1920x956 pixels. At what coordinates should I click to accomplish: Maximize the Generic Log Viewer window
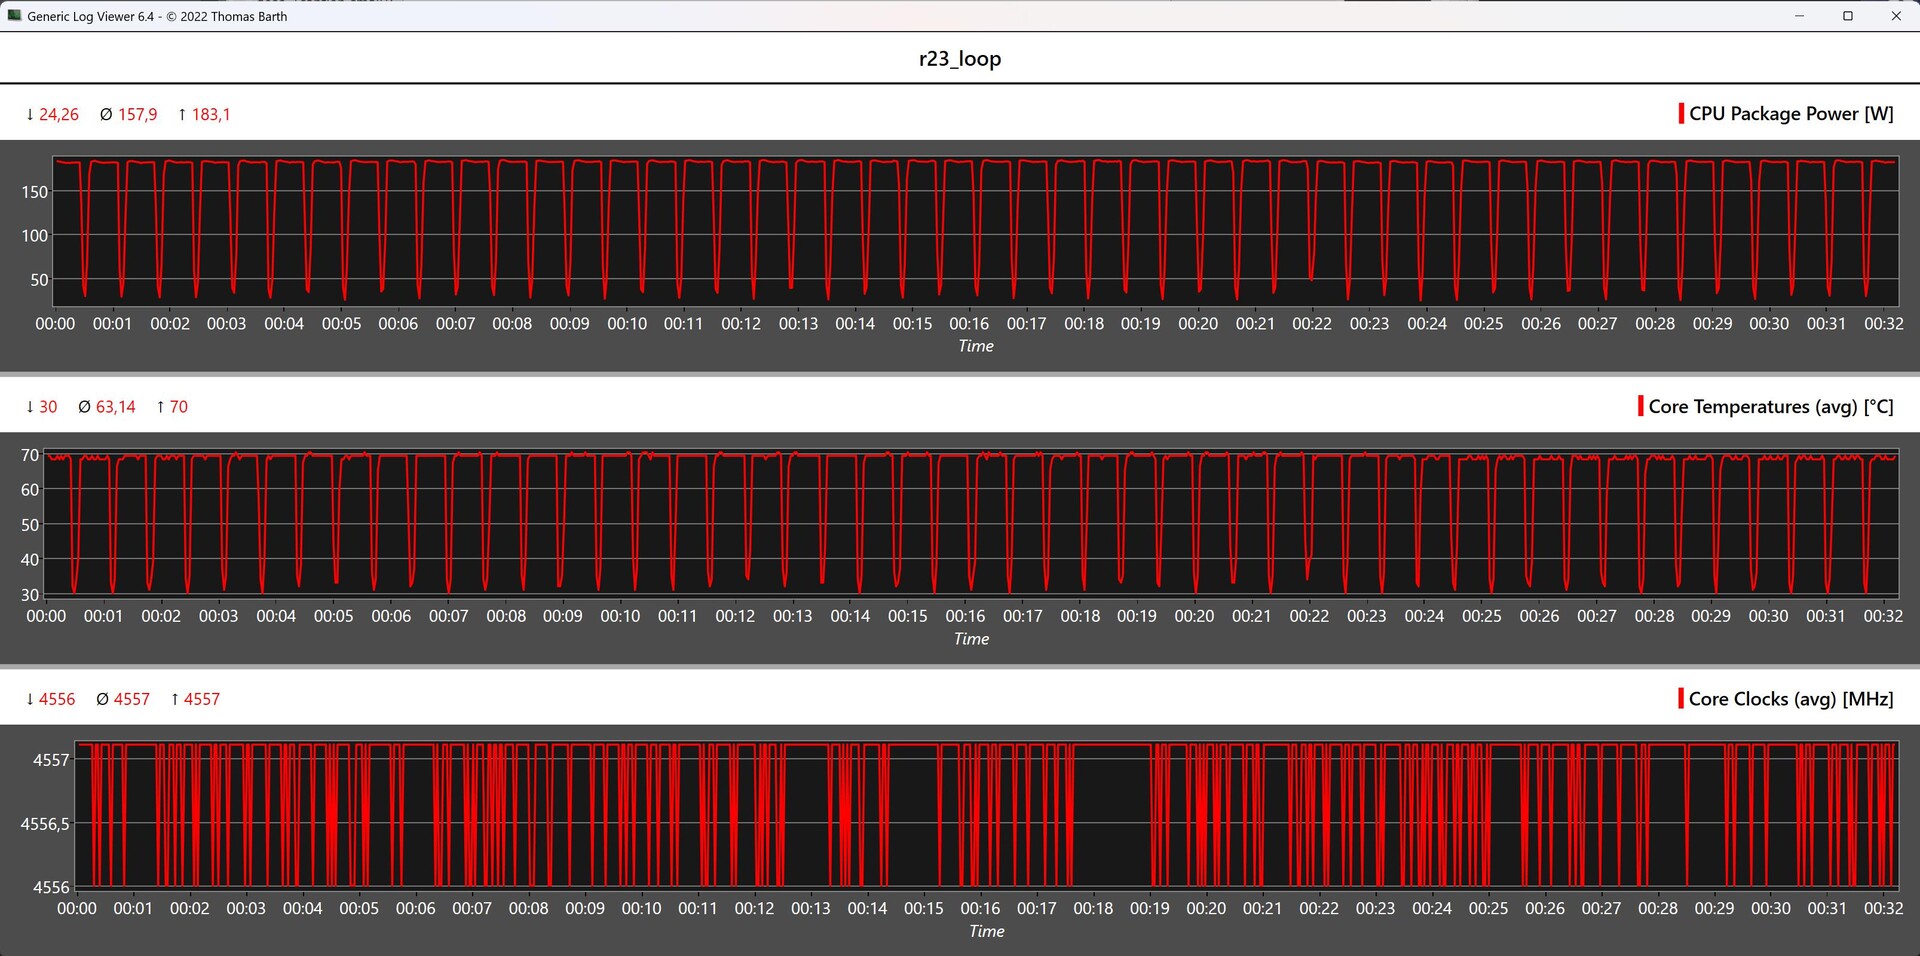coord(1848,16)
